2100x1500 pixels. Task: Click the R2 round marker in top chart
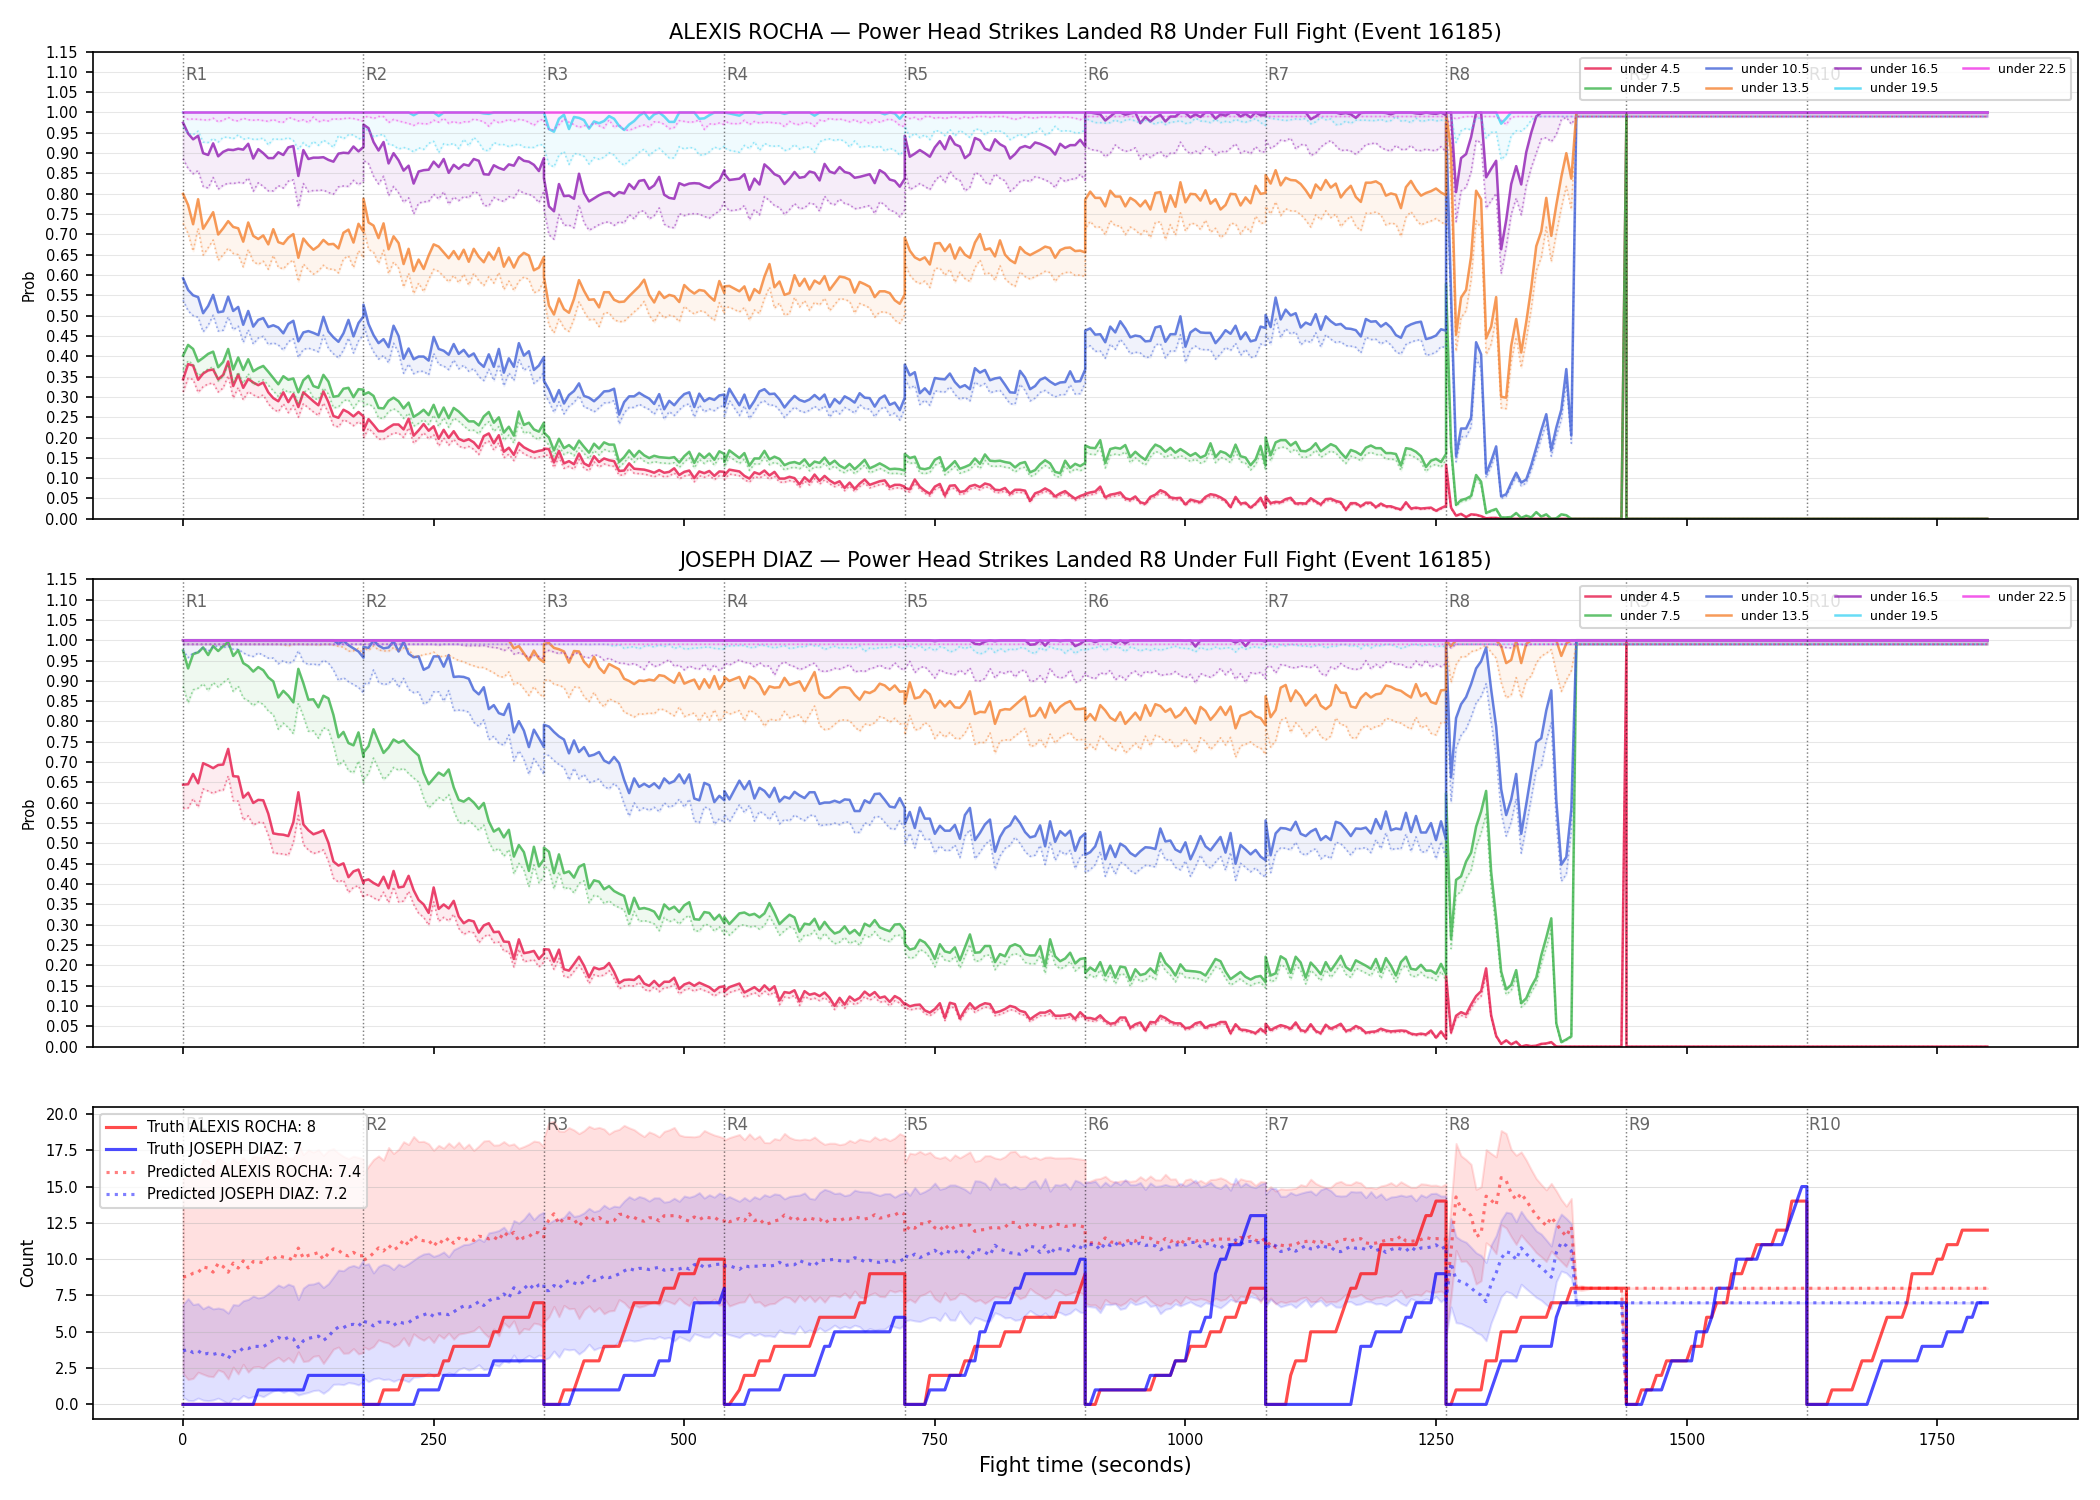(376, 74)
